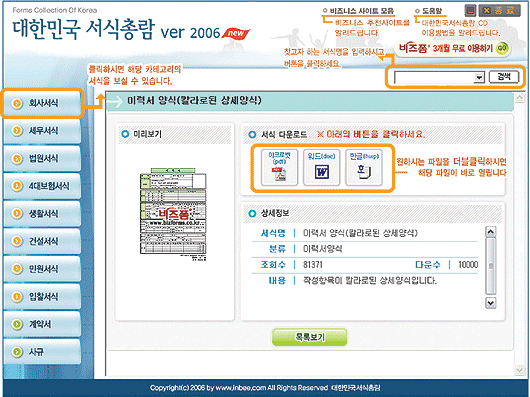Click the 다운수 value 10000
This screenshot has height=397, width=530.
[x=468, y=265]
